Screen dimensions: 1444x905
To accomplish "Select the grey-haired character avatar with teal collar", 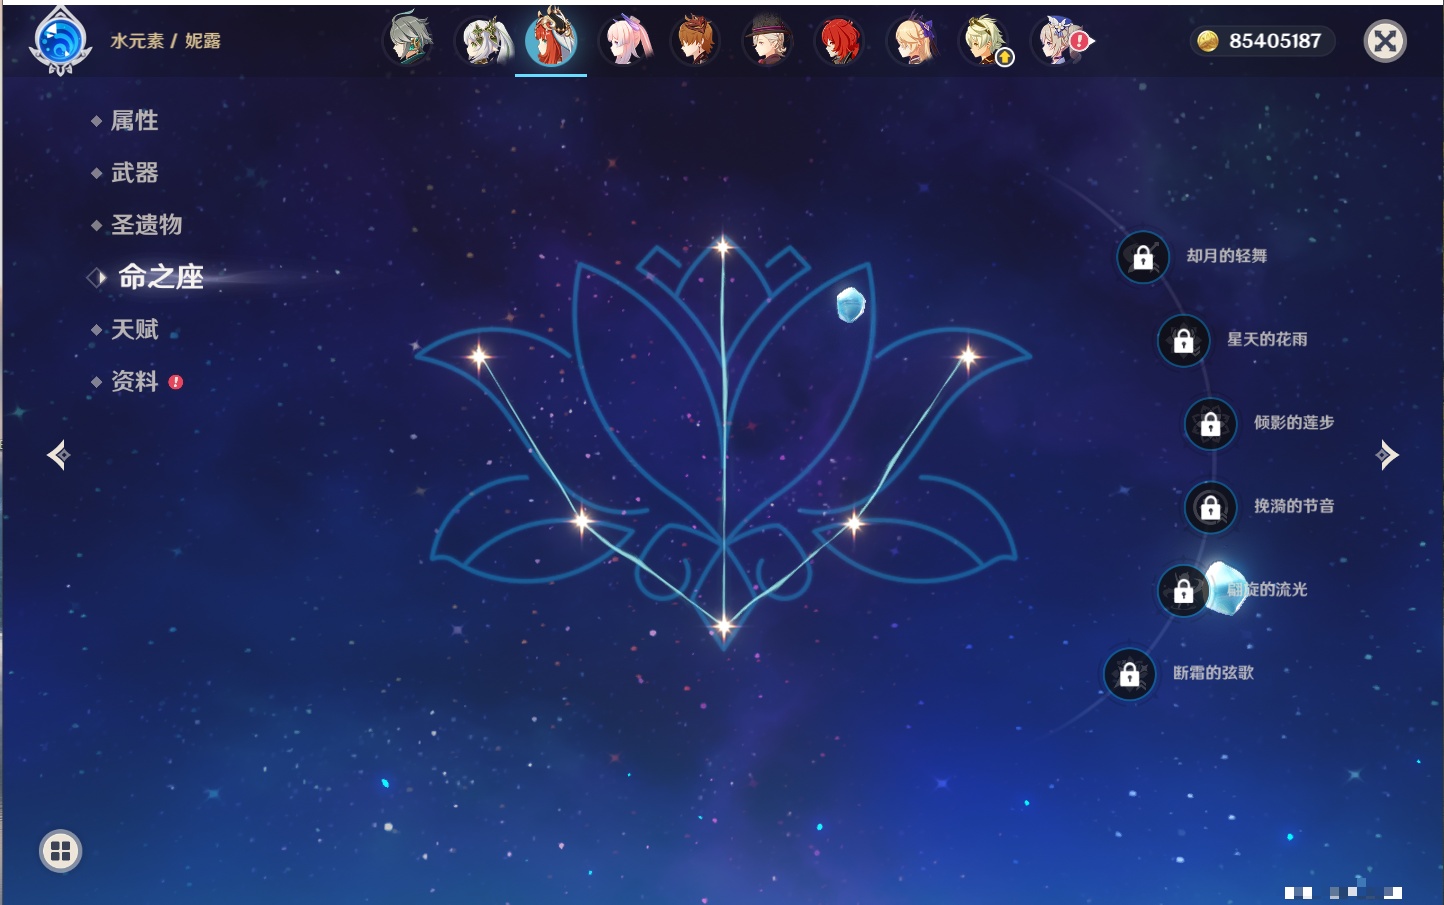I will [x=408, y=40].
